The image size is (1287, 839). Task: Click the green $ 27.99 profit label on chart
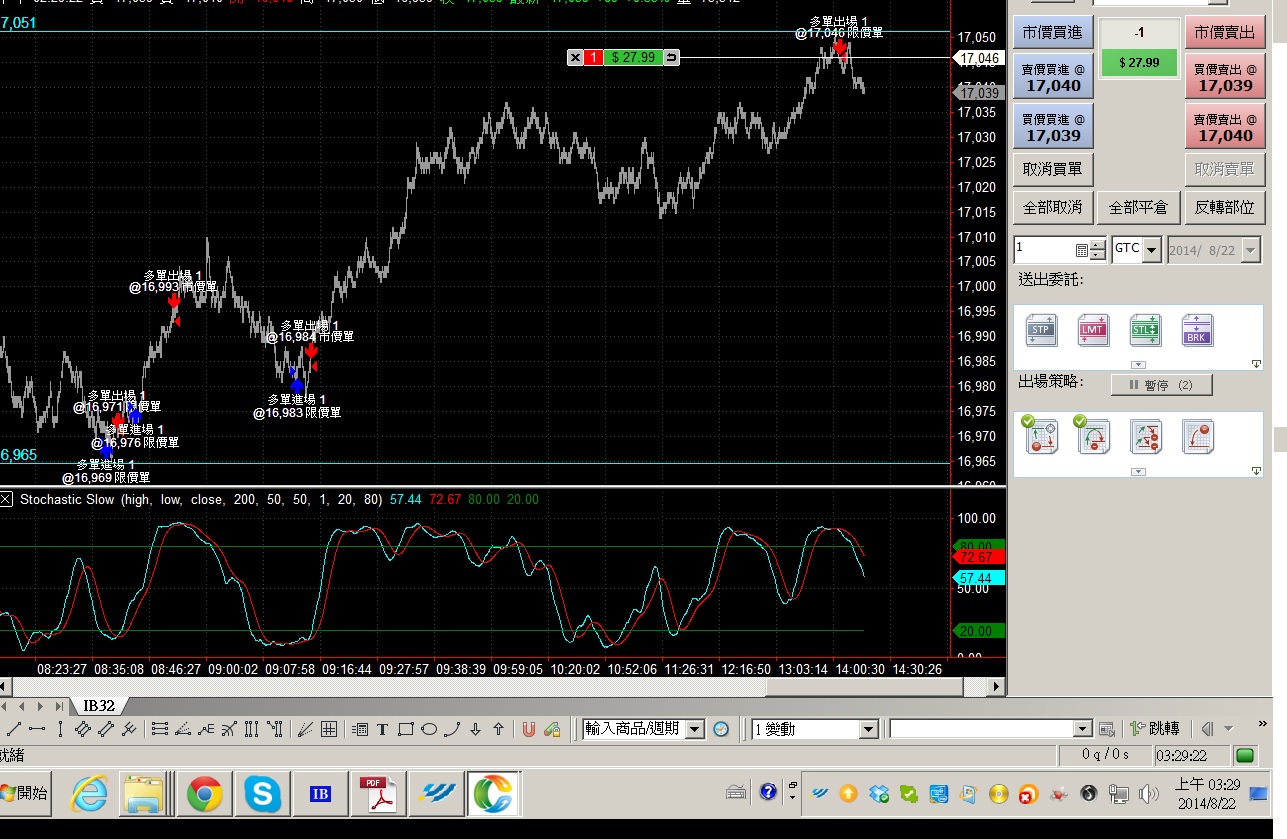point(633,58)
